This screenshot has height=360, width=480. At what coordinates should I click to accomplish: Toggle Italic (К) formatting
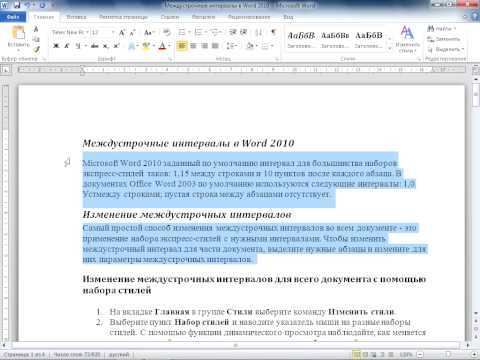pos(66,46)
